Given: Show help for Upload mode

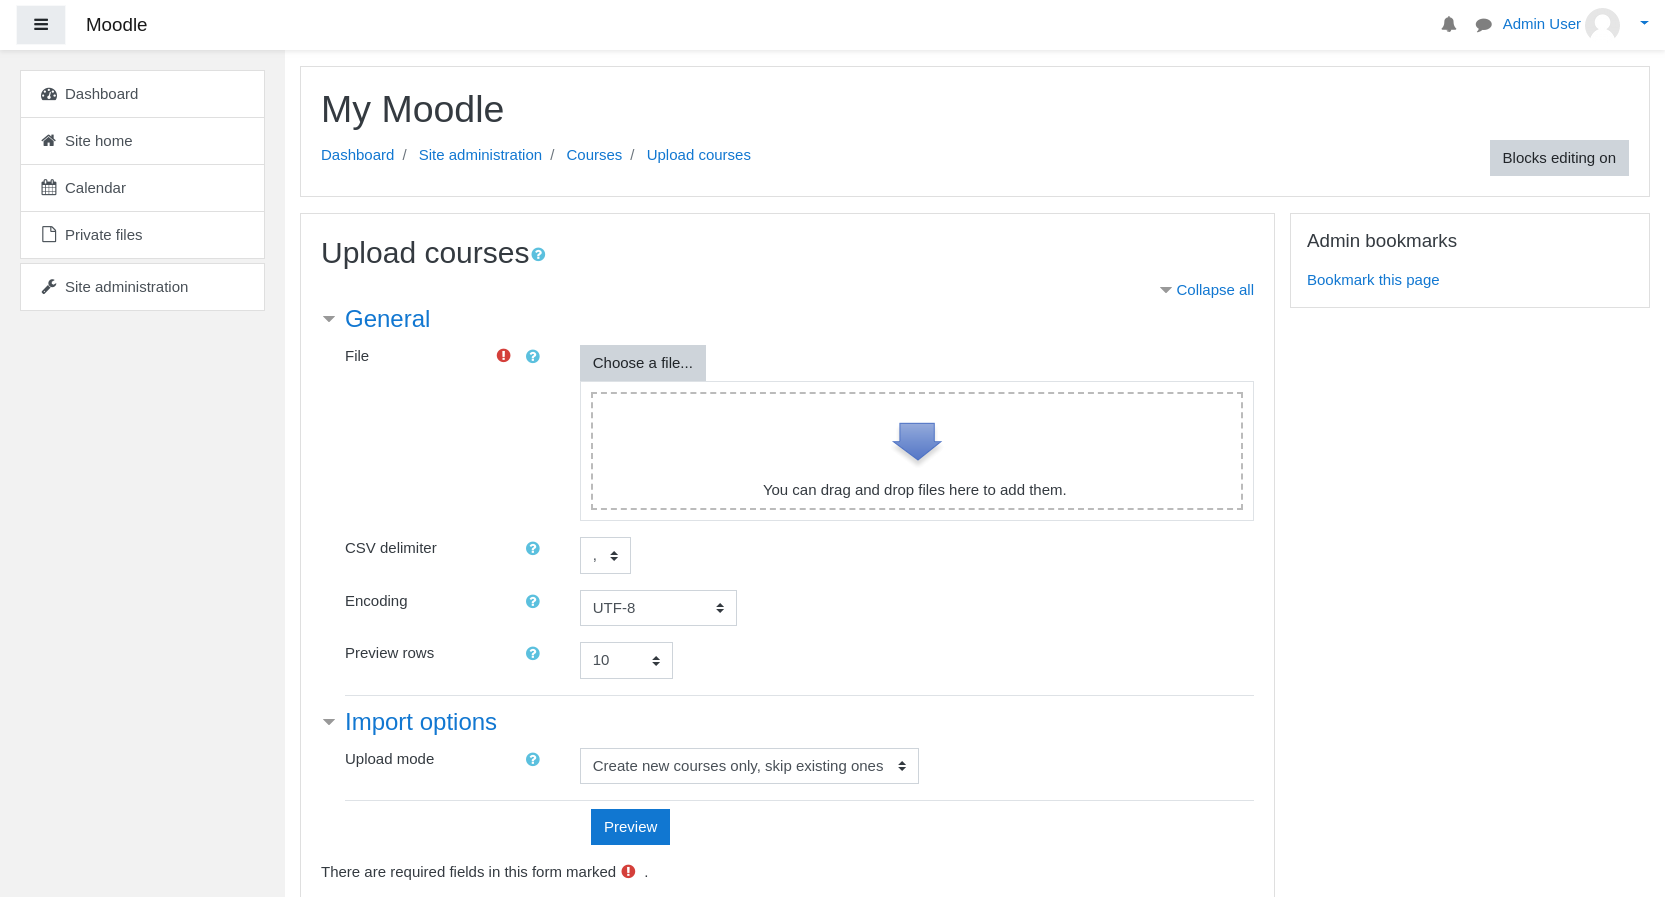Looking at the screenshot, I should coord(532,759).
